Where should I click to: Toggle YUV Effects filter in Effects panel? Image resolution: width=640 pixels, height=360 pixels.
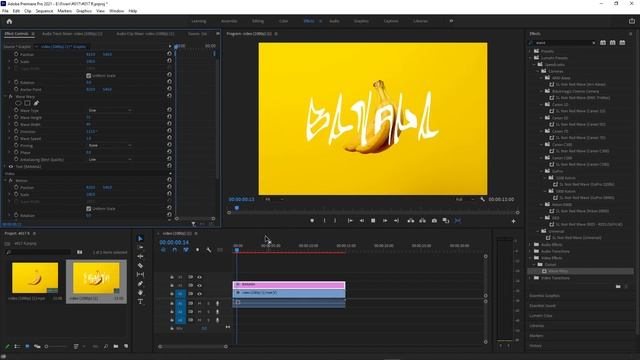tap(622, 42)
